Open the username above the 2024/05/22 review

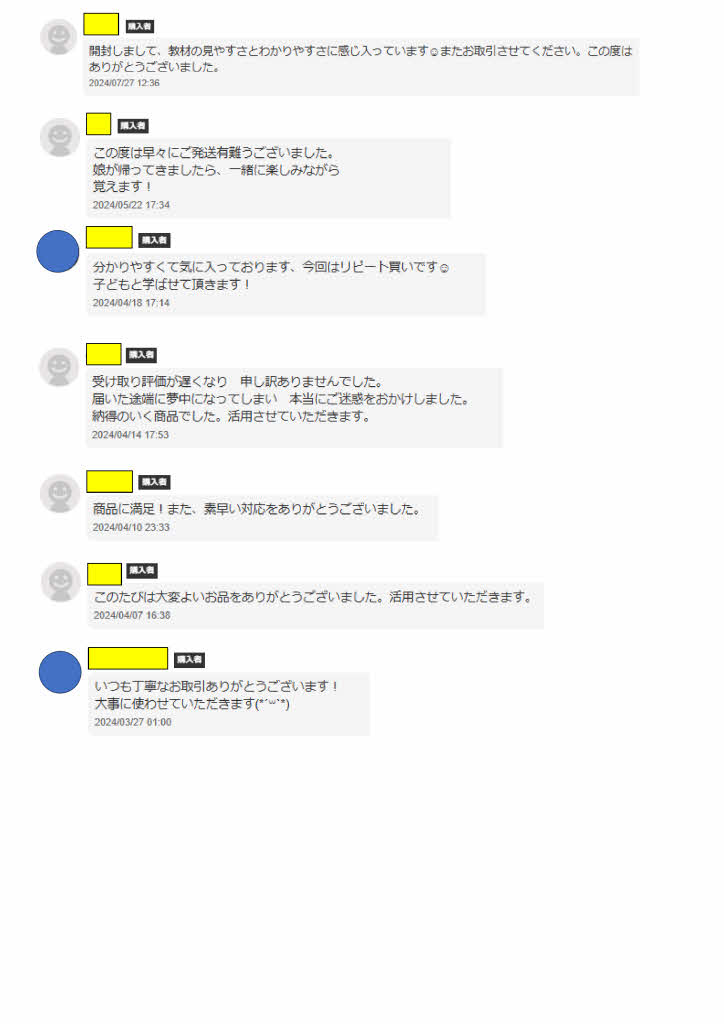pyautogui.click(x=99, y=124)
